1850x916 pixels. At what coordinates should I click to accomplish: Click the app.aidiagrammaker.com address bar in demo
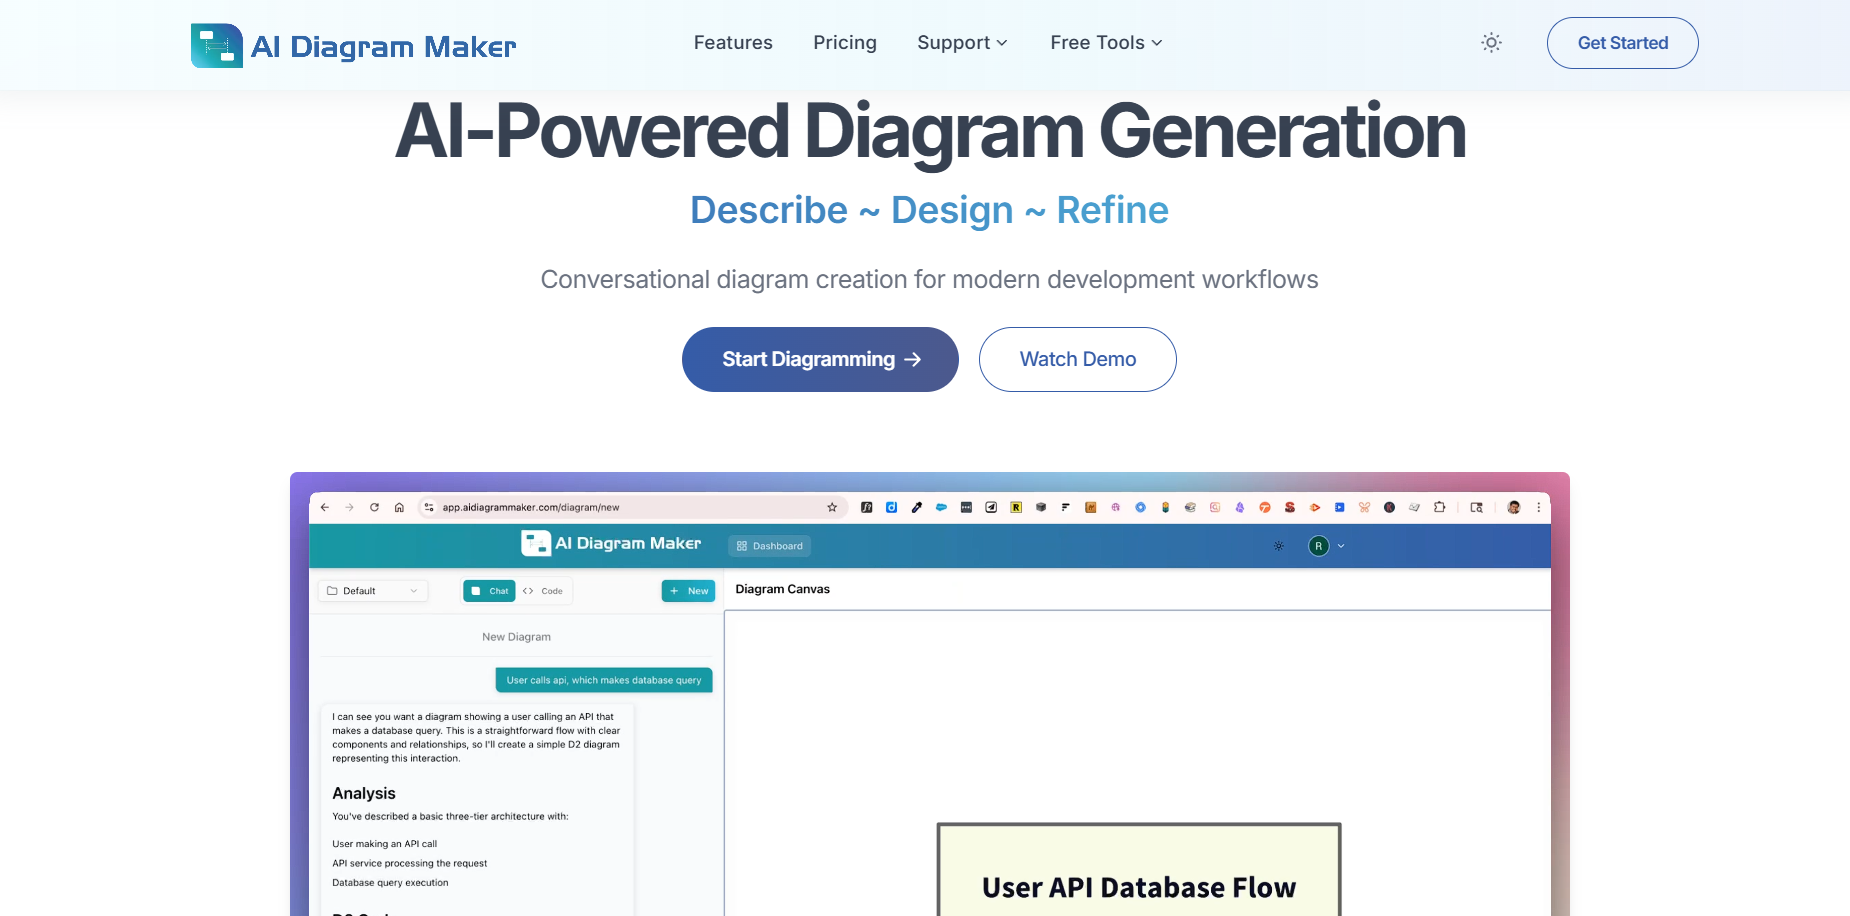click(x=632, y=507)
